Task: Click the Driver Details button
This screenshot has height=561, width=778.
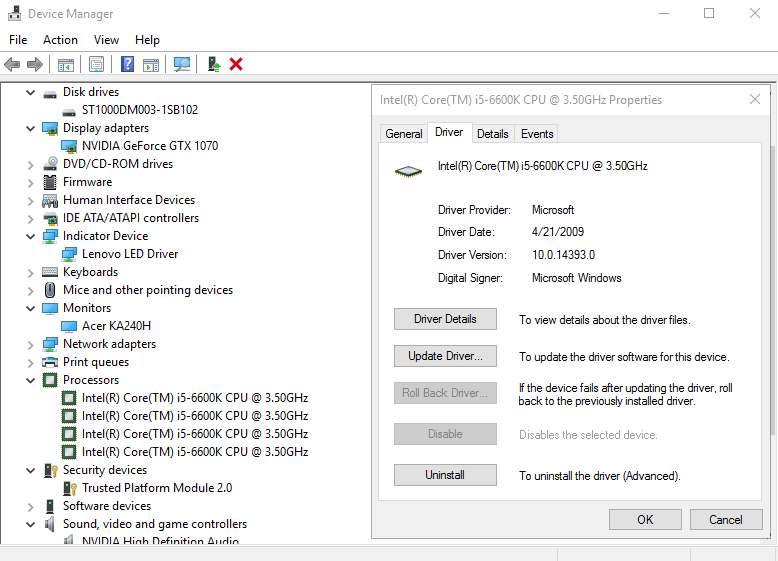Action: click(445, 319)
